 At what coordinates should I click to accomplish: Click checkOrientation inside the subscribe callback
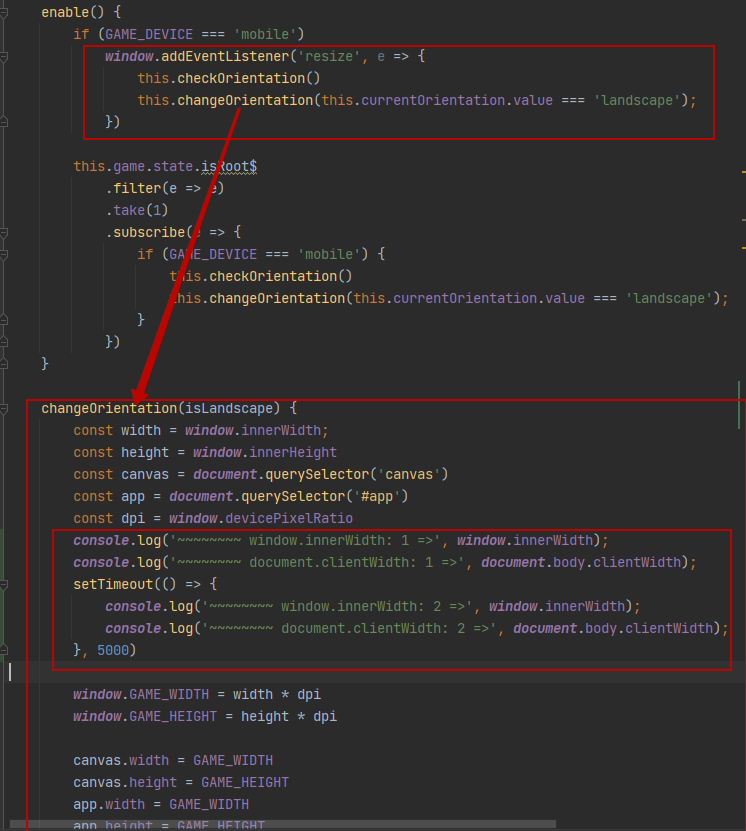pyautogui.click(x=273, y=276)
